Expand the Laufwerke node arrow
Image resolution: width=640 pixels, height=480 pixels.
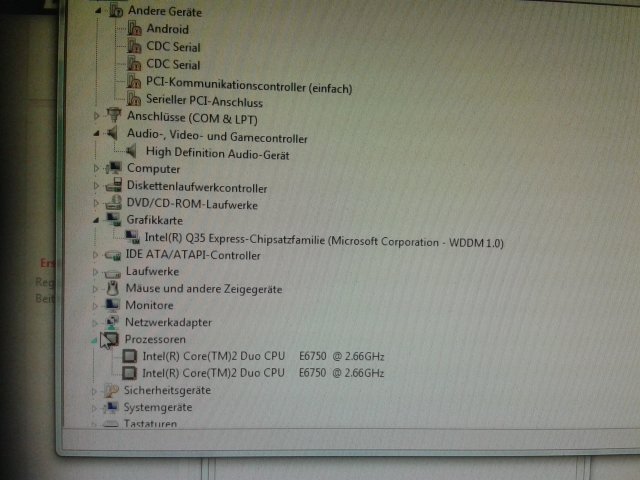pyautogui.click(x=95, y=272)
